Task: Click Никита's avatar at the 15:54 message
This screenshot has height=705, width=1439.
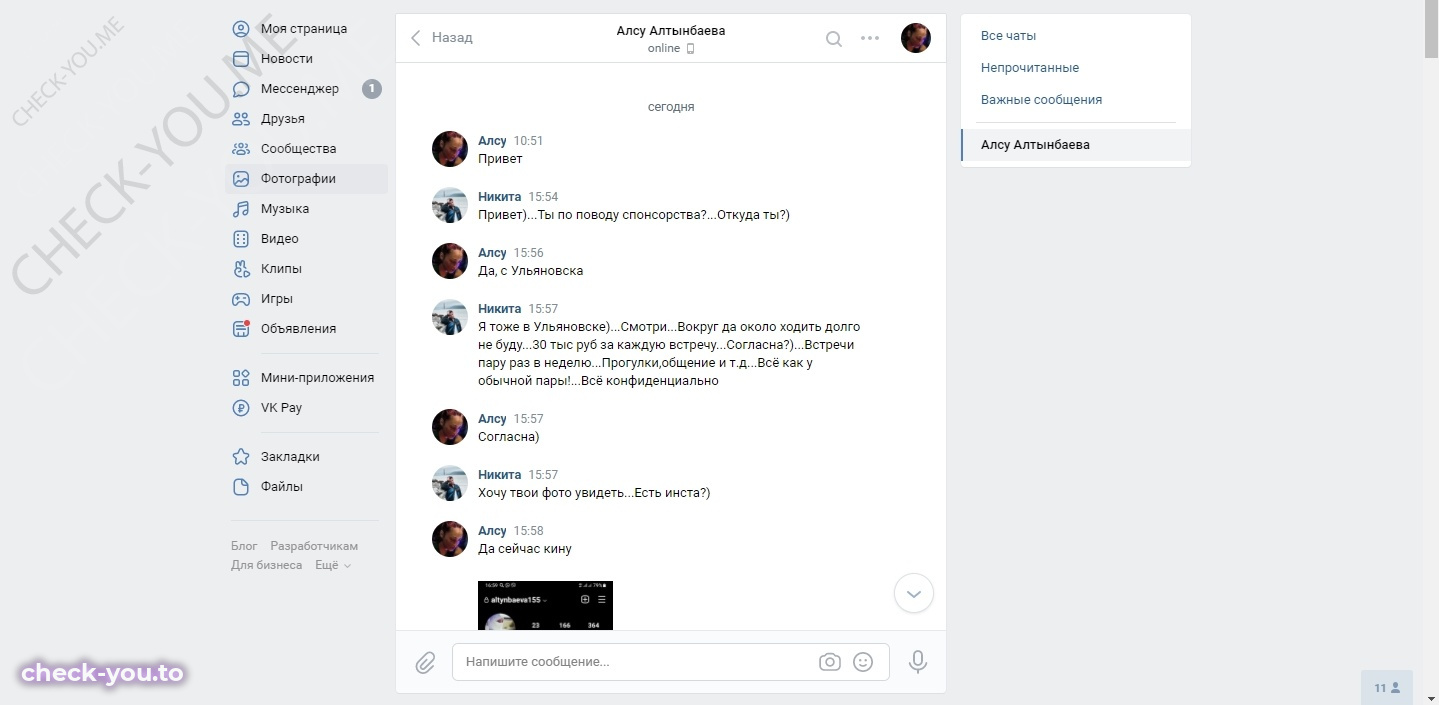Action: pos(450,205)
